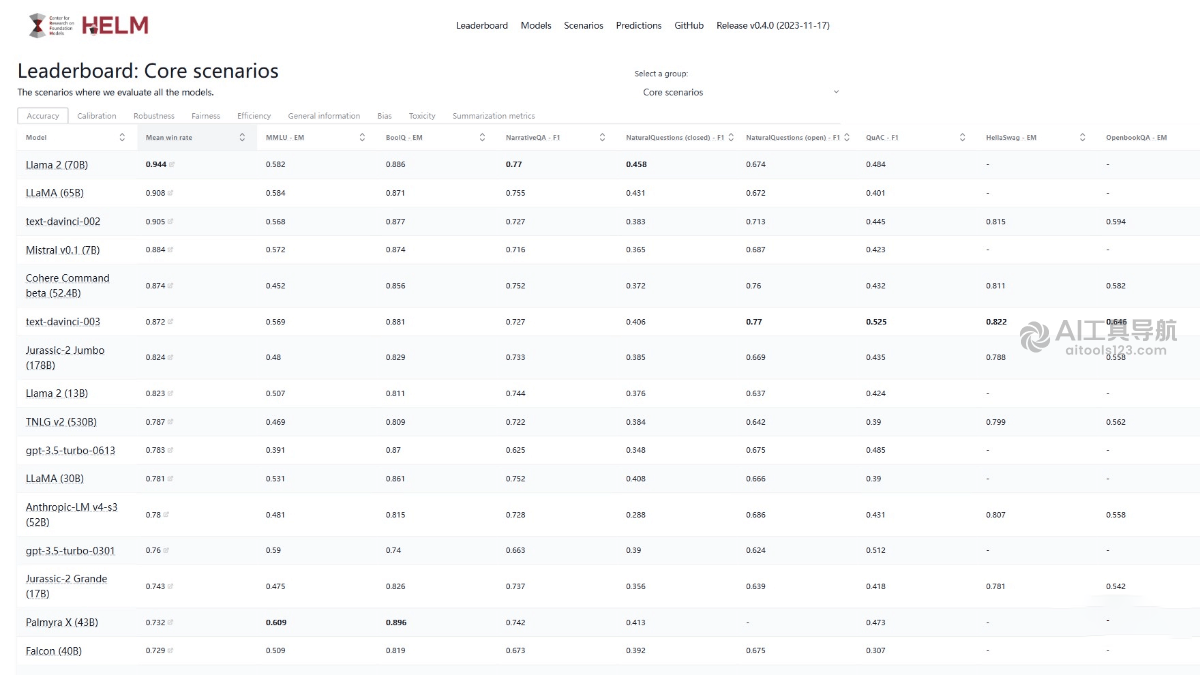Open the TNLG v2 (530B) model link

tap(61, 422)
